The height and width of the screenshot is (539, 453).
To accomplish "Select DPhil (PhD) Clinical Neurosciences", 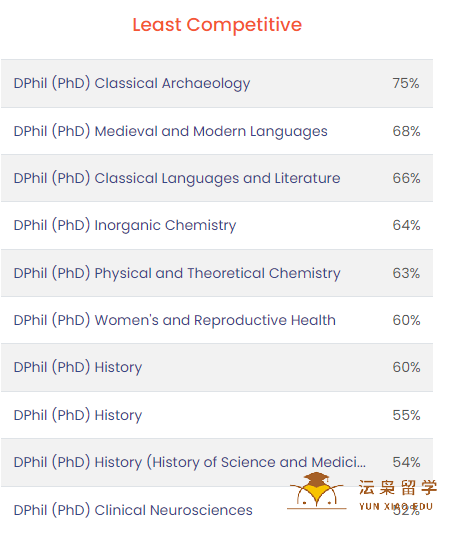I will coord(133,510).
